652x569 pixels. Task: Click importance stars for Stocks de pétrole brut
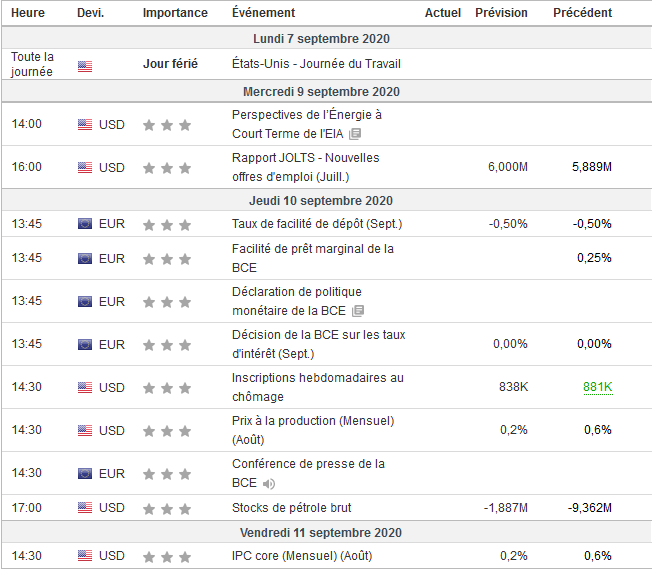click(166, 508)
